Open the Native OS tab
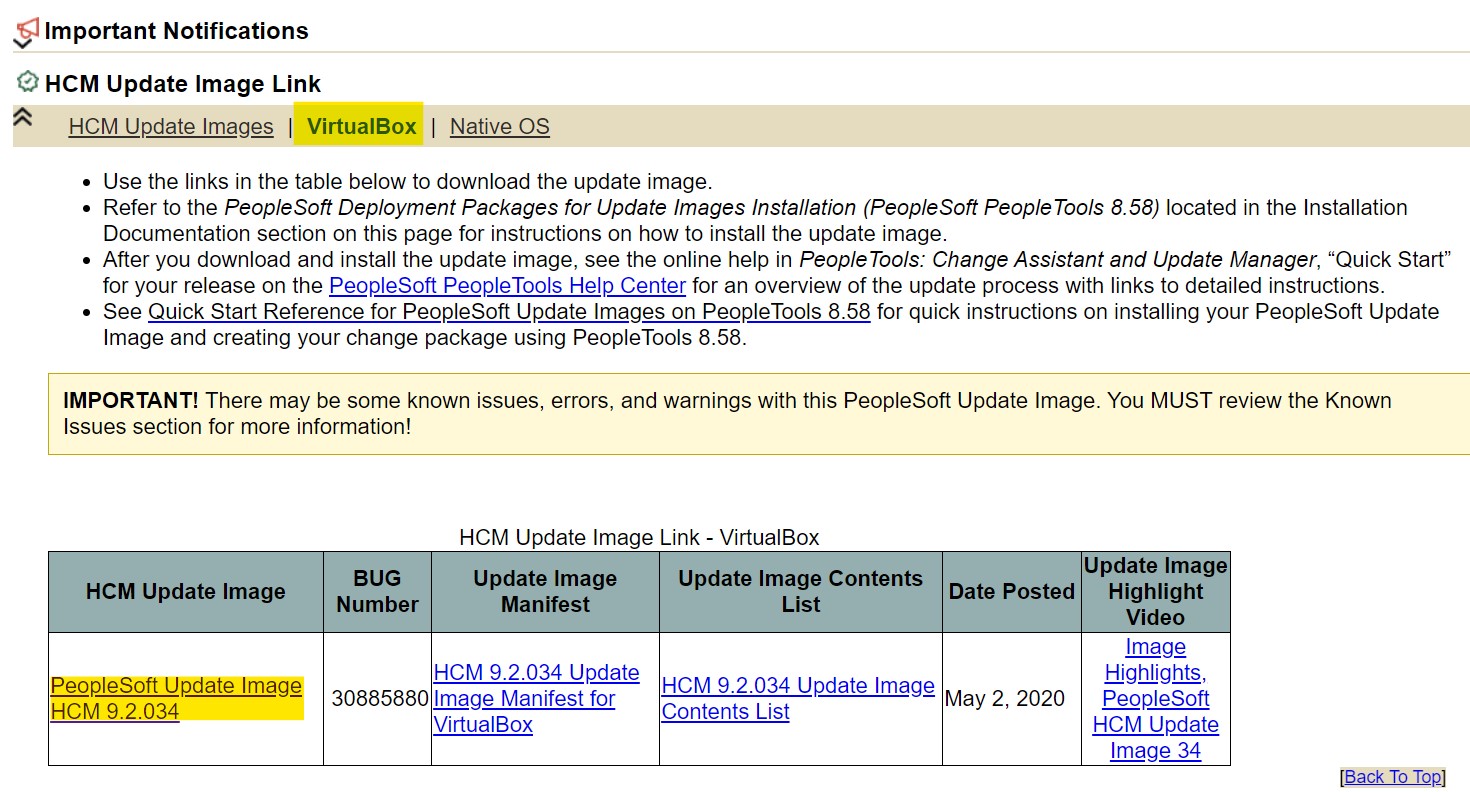Image resolution: width=1470 pixels, height=792 pixels. click(x=499, y=127)
